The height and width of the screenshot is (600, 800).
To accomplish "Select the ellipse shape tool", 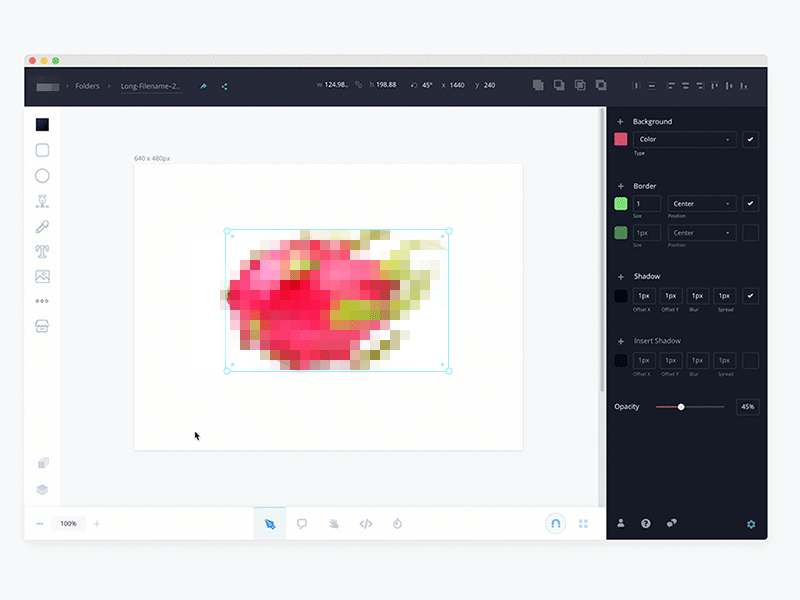I will tap(42, 176).
